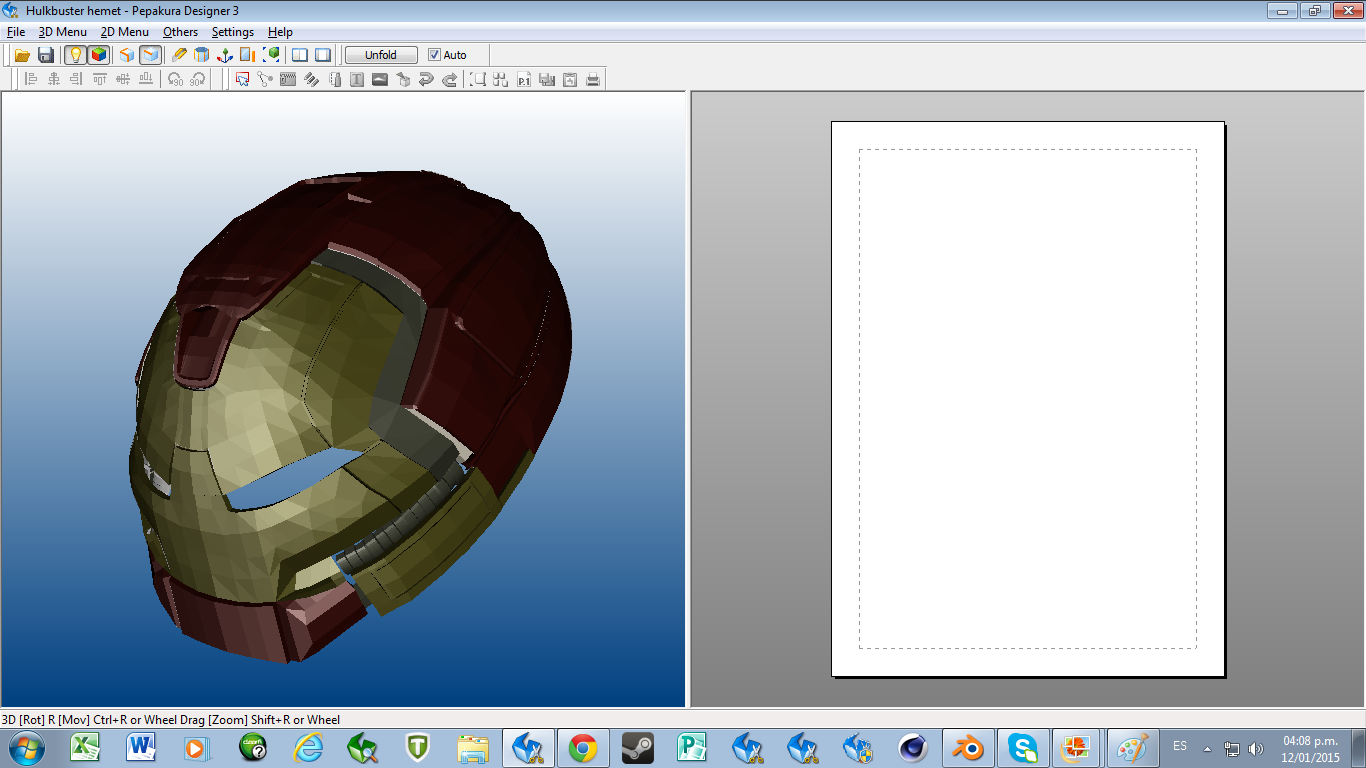The width and height of the screenshot is (1366, 768).
Task: Toggle the multicolored cube texture button
Action: [x=98, y=55]
